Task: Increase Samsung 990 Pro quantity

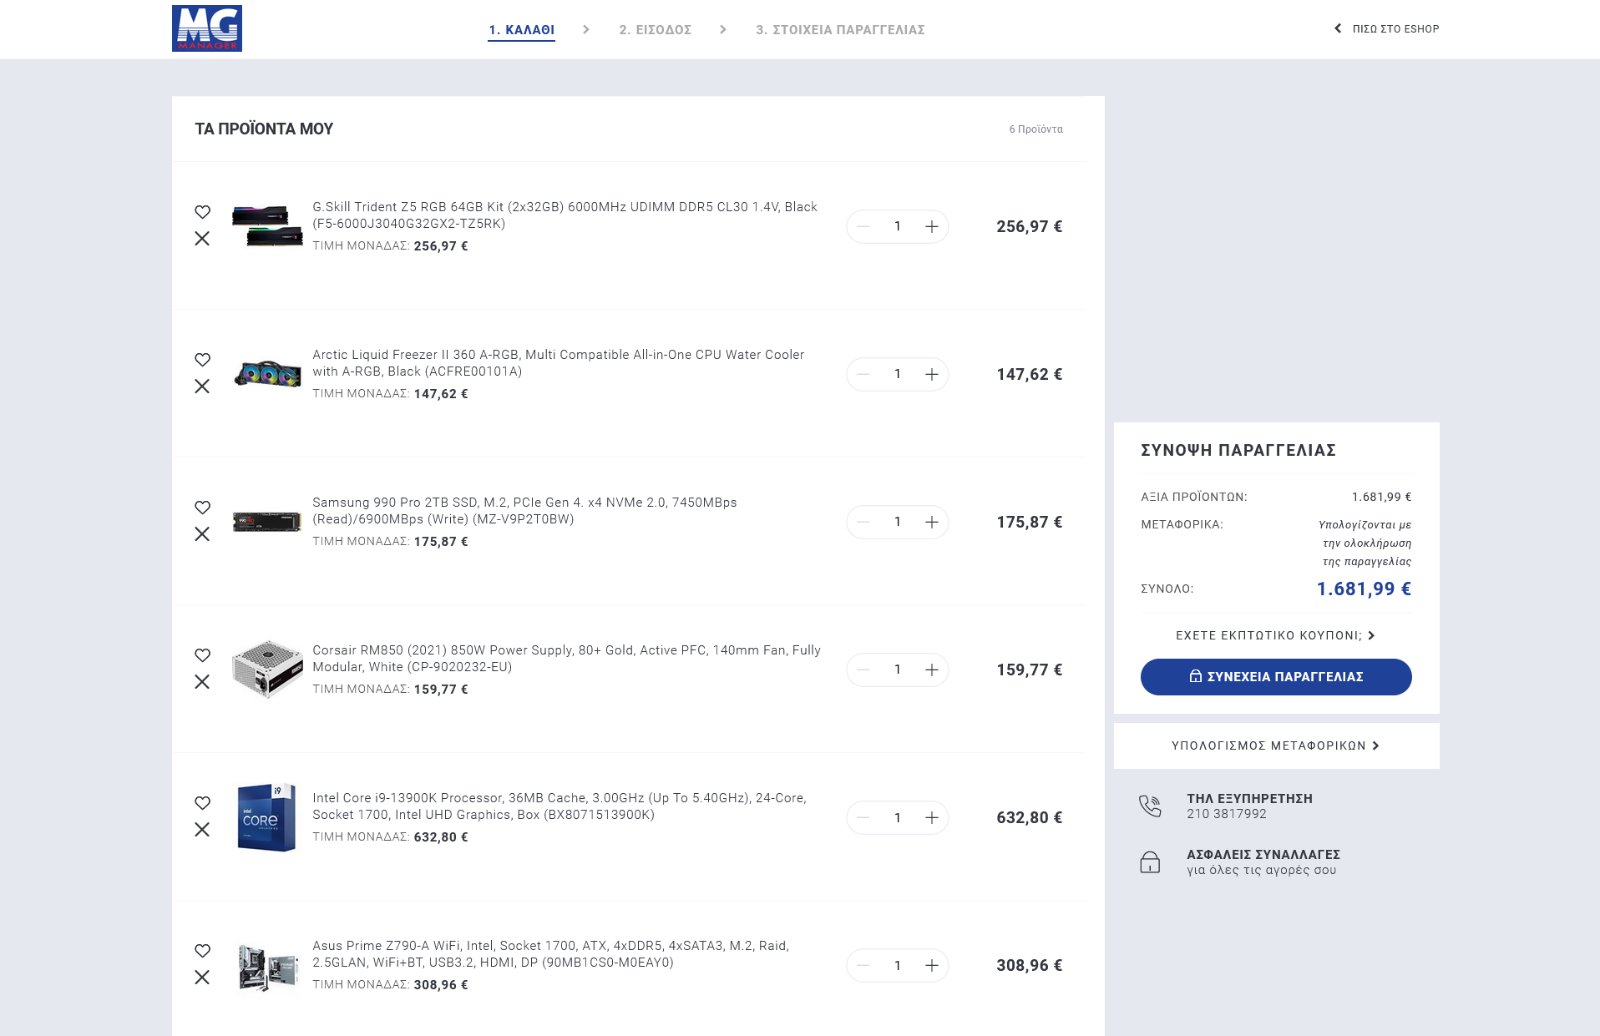Action: click(931, 522)
